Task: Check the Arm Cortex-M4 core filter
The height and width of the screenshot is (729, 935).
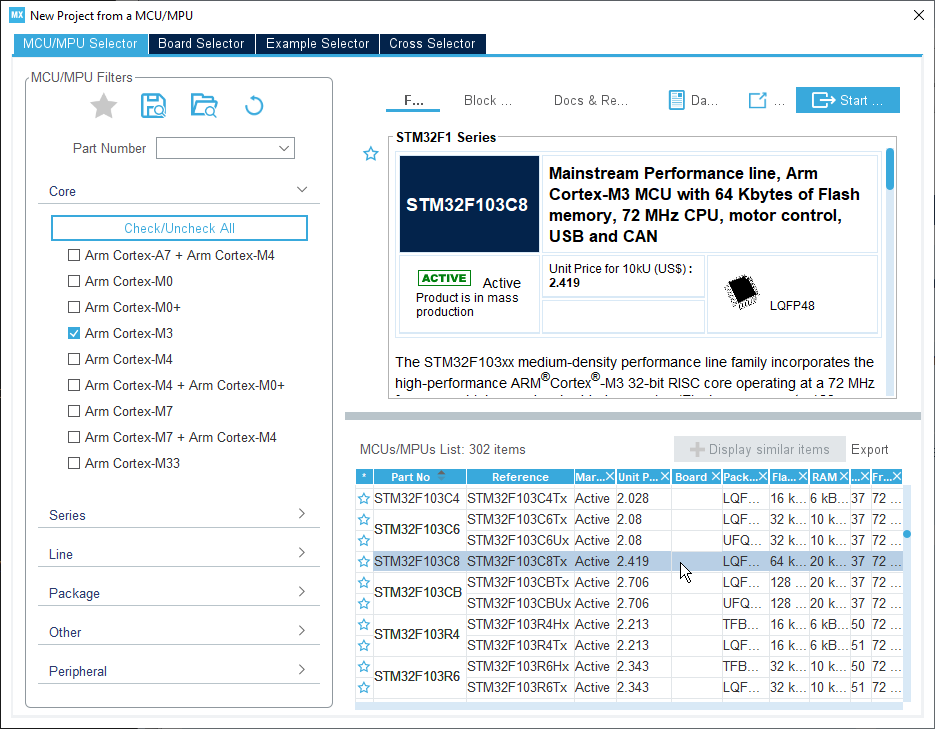Action: [74, 359]
